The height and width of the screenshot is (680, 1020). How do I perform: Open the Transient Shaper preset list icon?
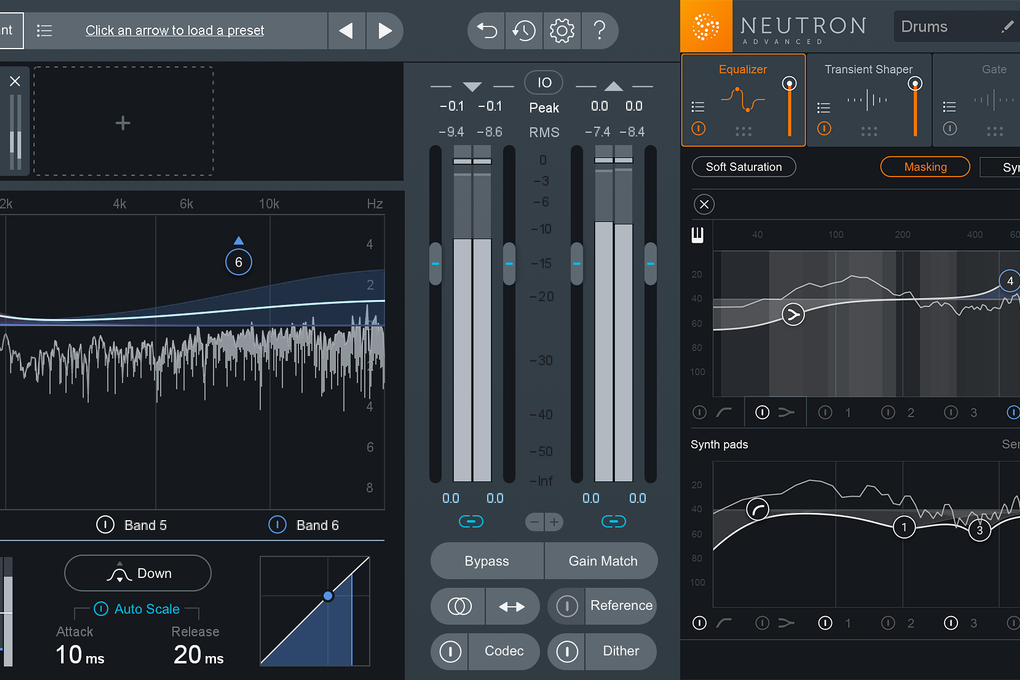(824, 108)
